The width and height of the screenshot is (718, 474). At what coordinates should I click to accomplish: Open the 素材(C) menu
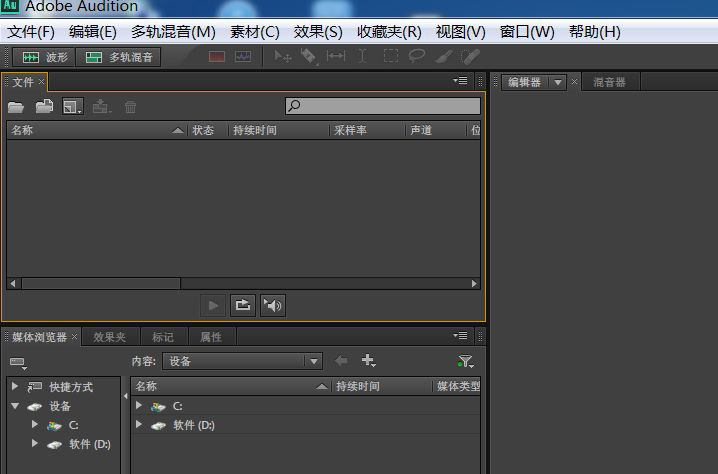pos(255,32)
